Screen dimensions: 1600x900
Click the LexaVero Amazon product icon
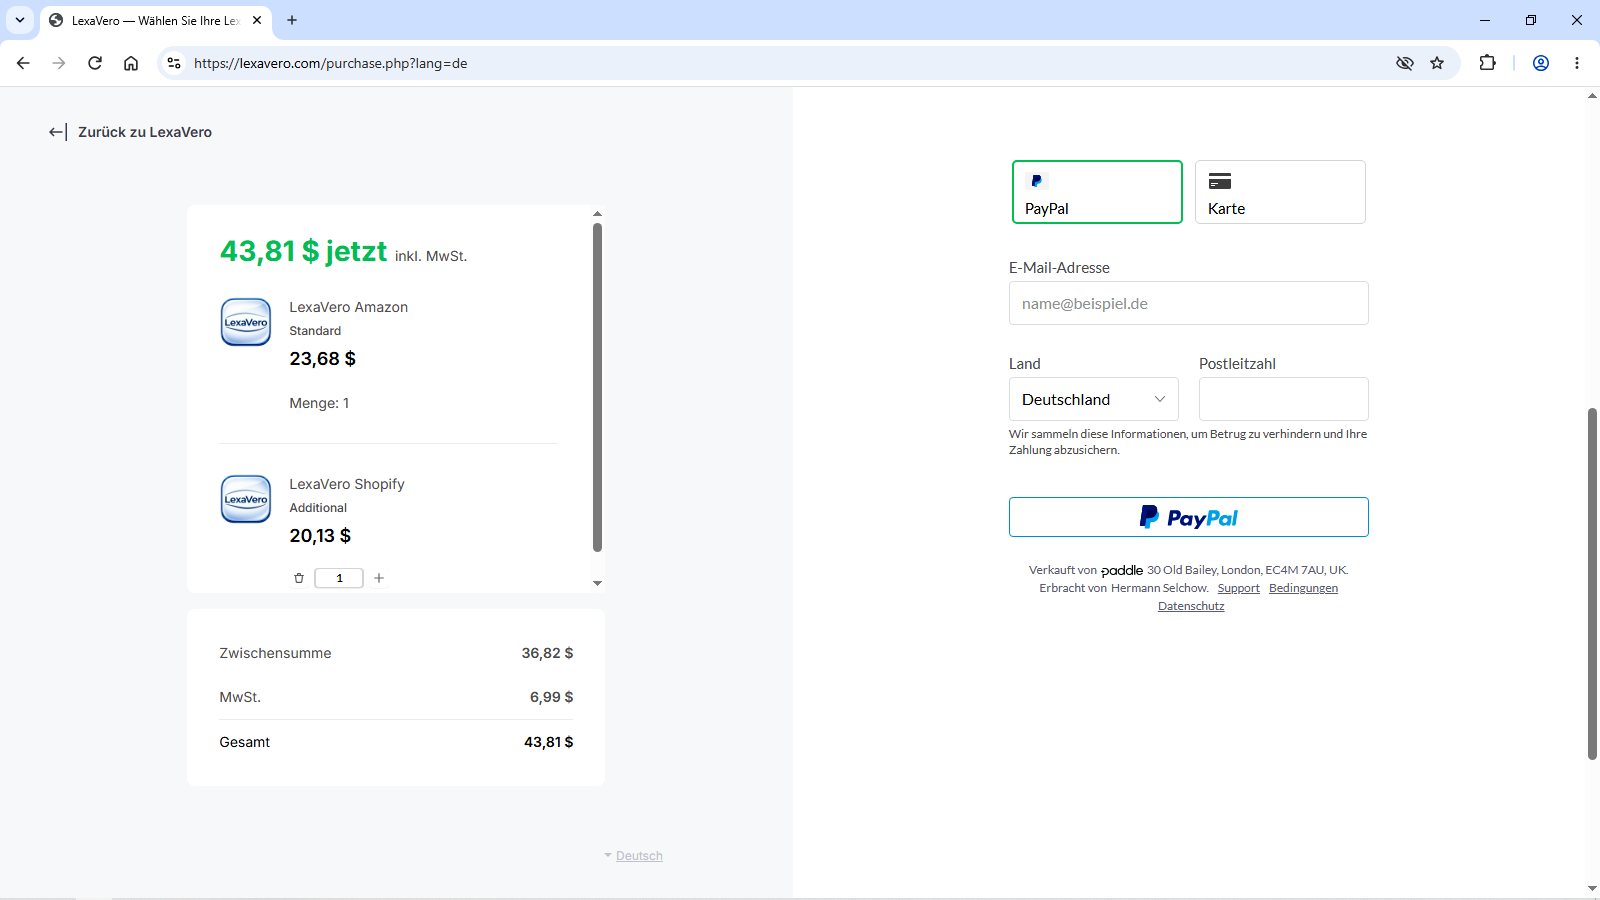tap(246, 322)
